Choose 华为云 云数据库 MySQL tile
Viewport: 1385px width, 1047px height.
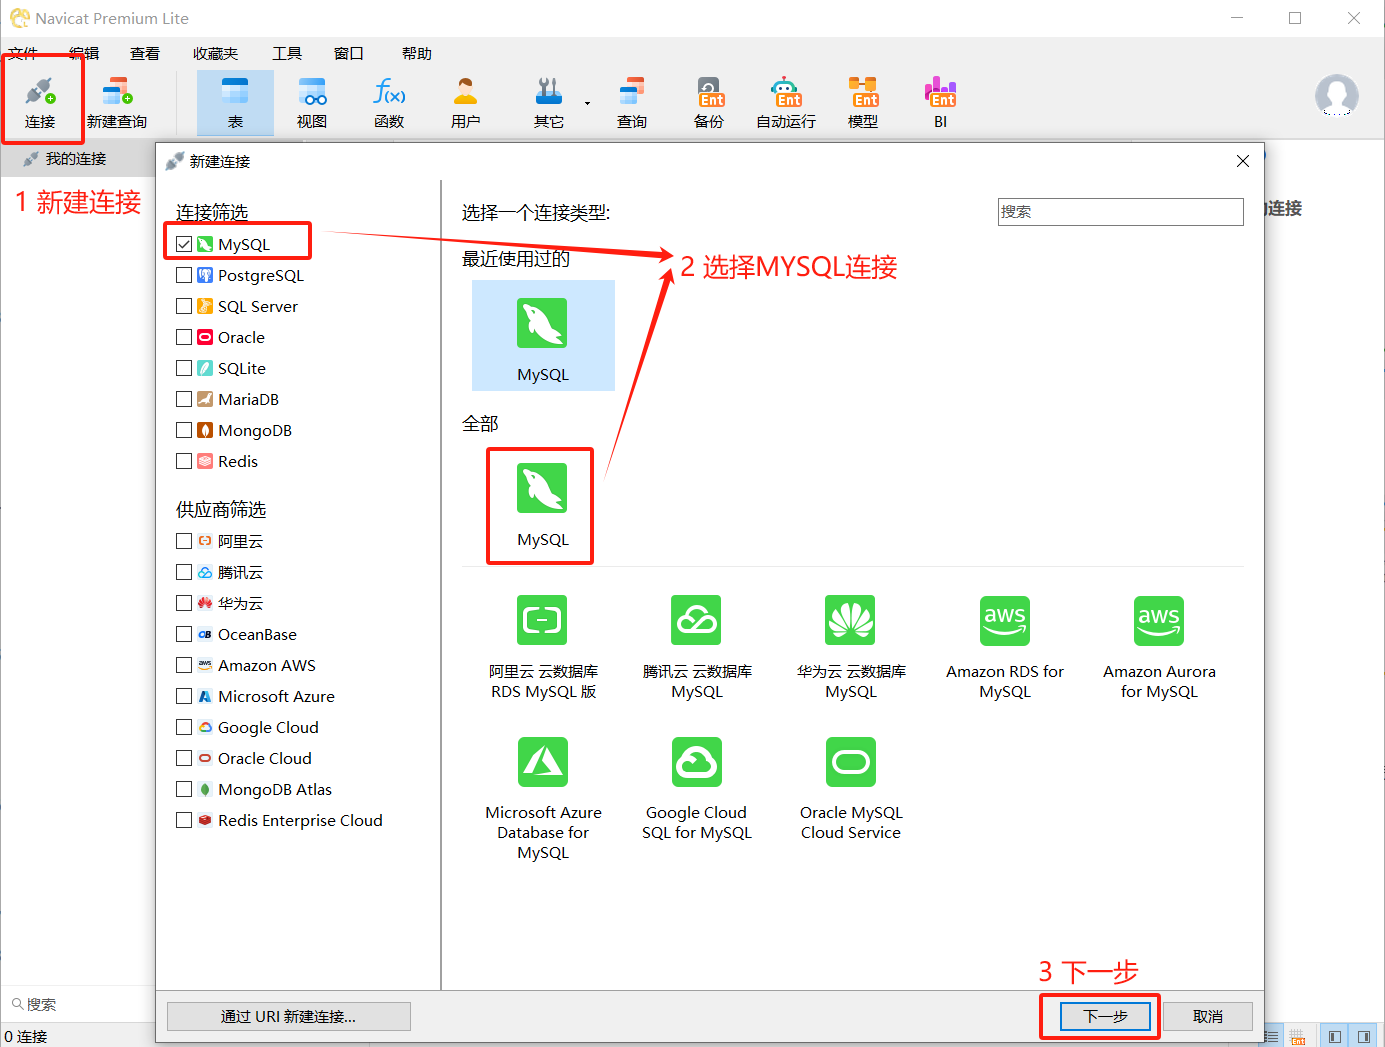tap(851, 647)
